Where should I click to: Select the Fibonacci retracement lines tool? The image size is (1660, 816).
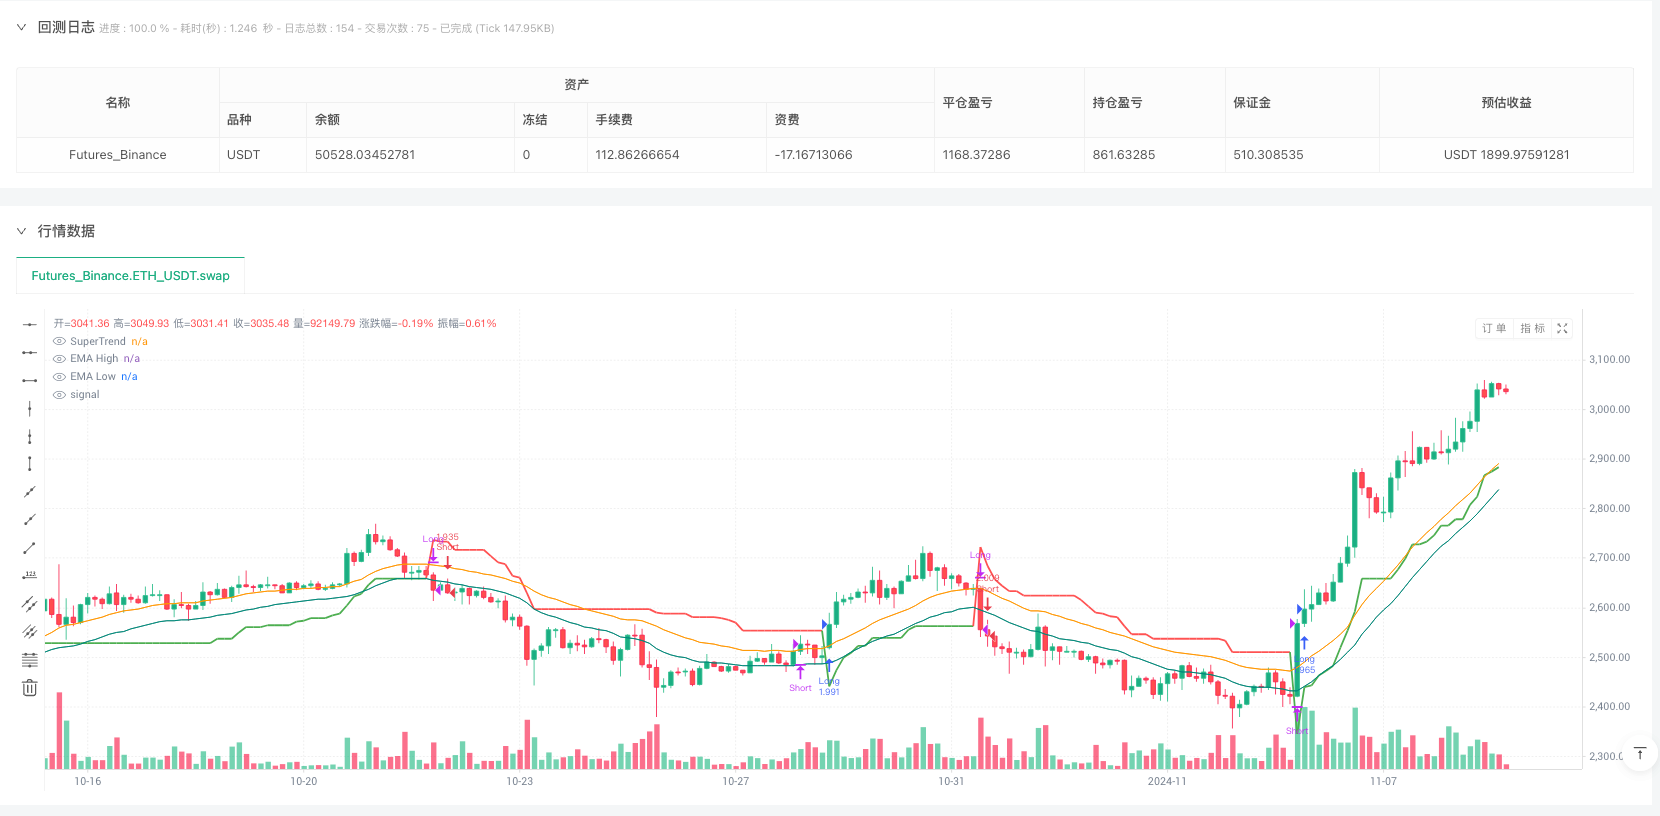click(x=30, y=659)
